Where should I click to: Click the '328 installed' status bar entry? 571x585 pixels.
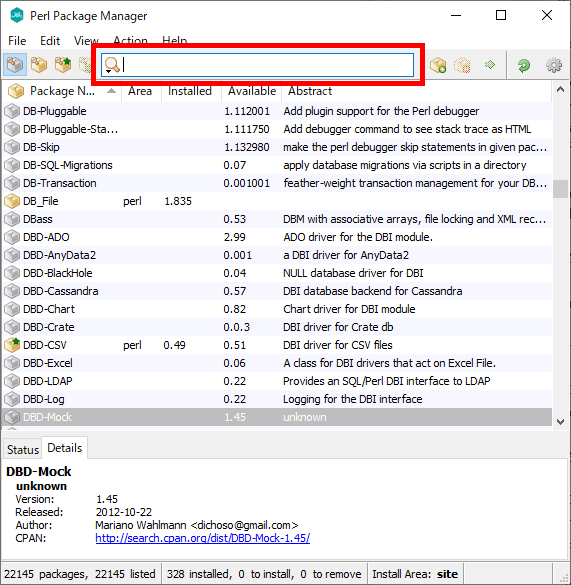pyautogui.click(x=199, y=574)
